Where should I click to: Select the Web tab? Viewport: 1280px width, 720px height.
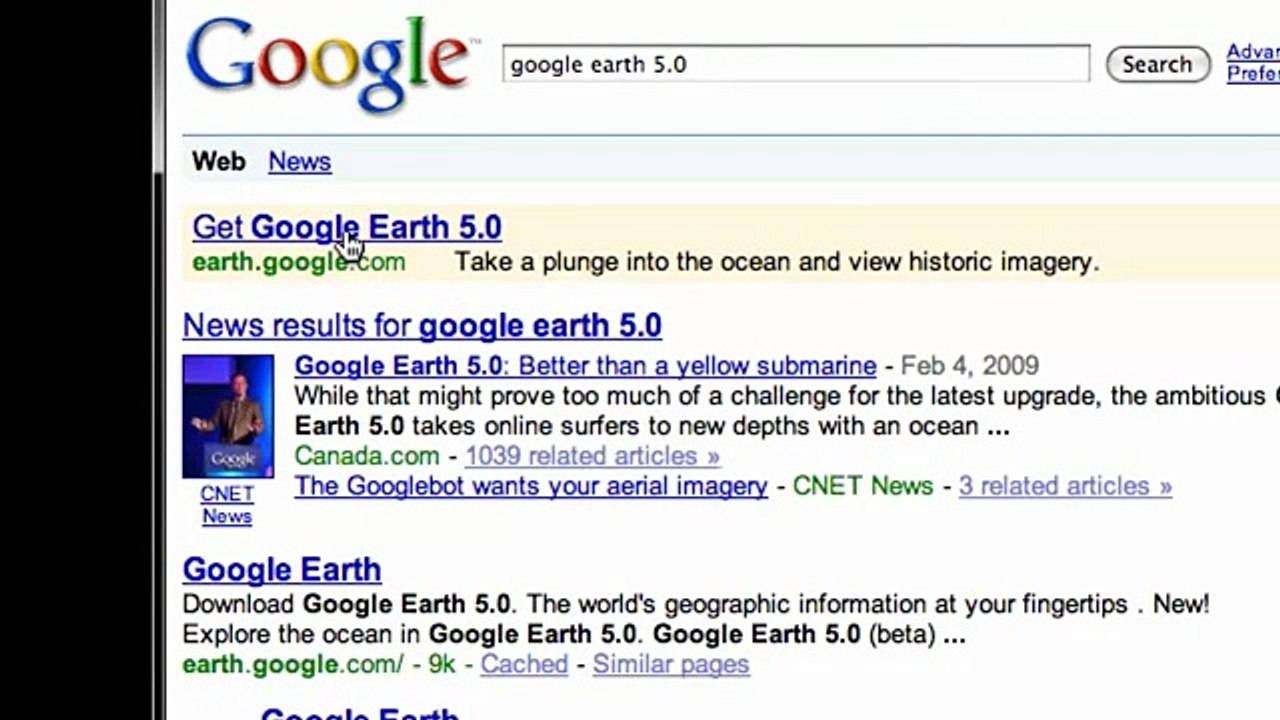tap(218, 161)
